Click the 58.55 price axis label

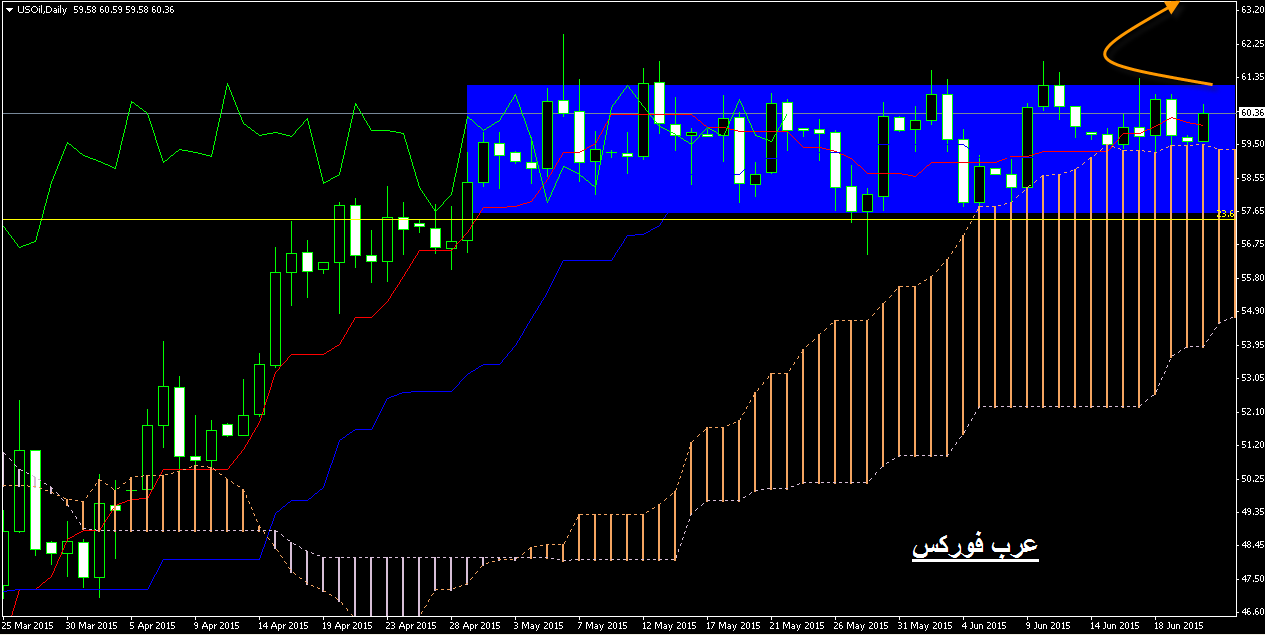tap(1251, 178)
